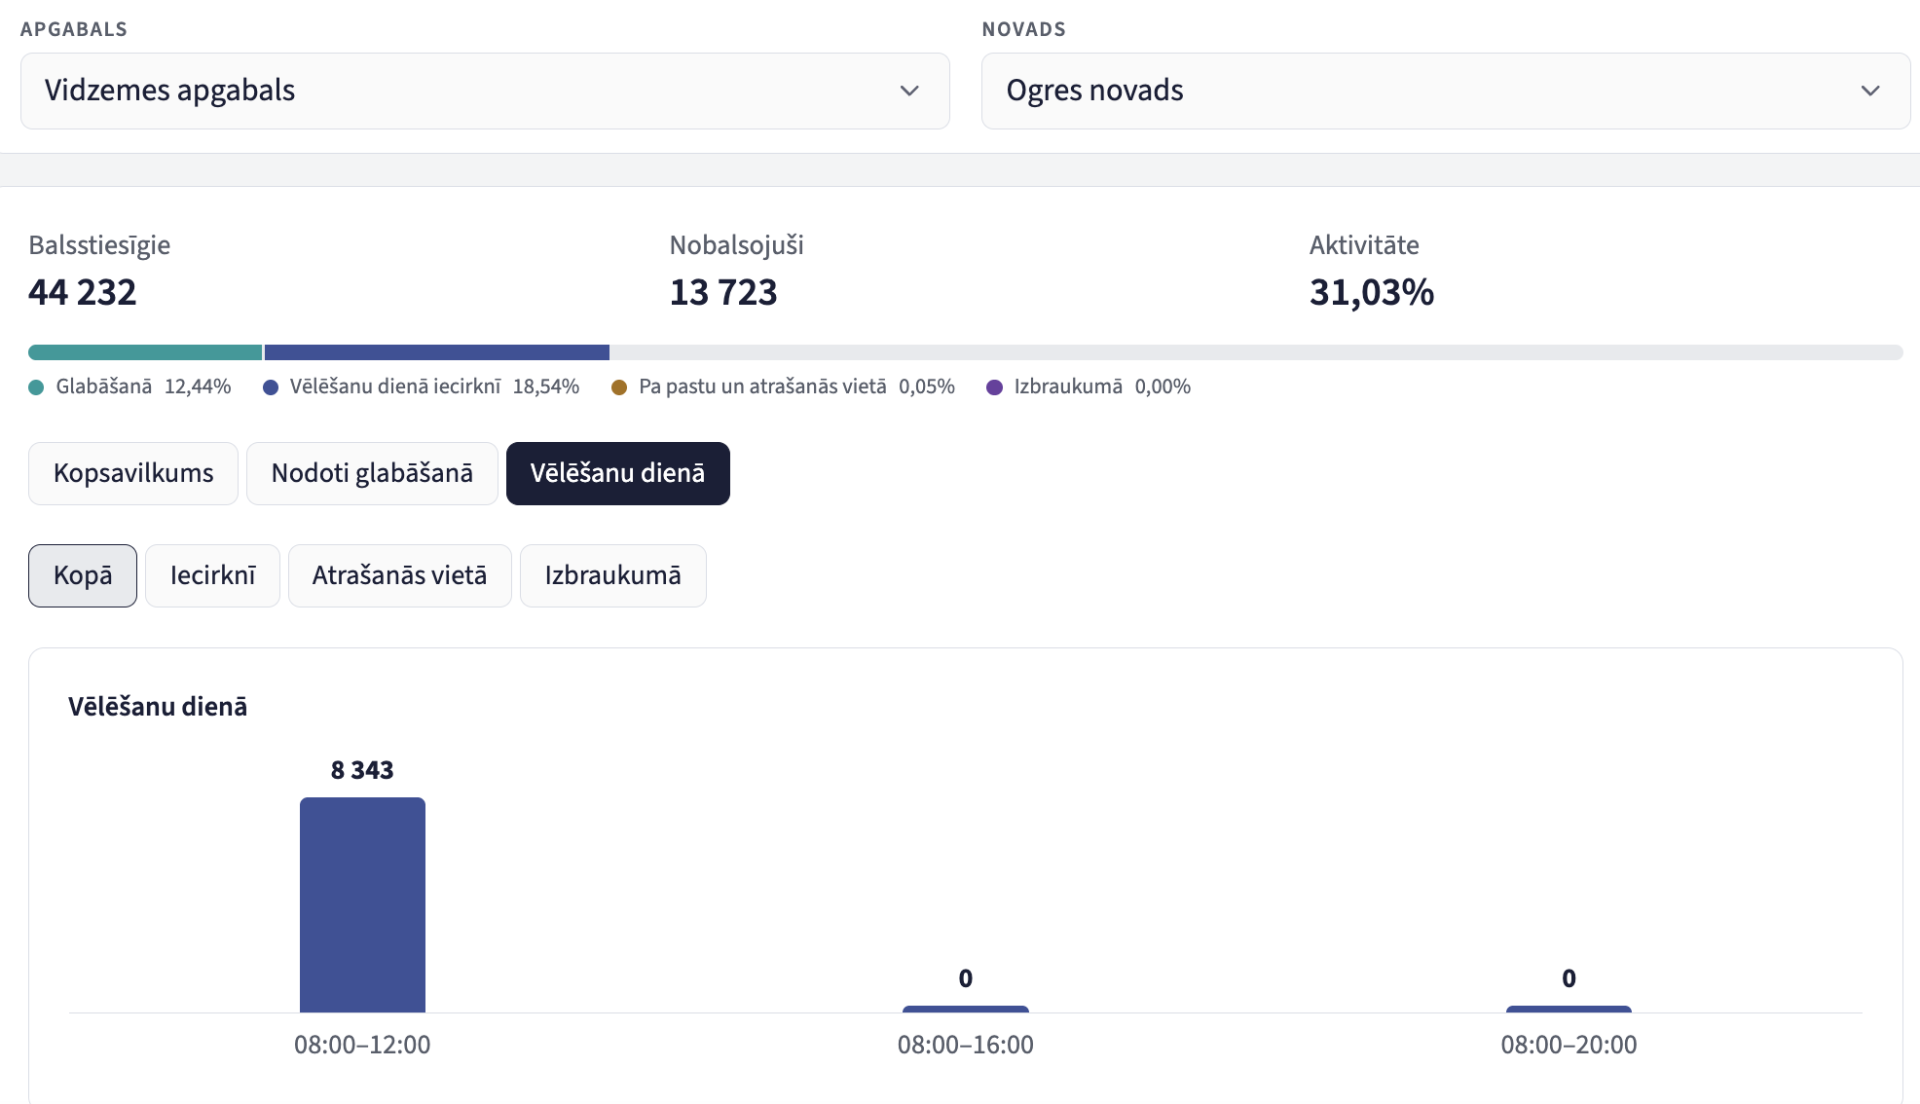This screenshot has width=1920, height=1104.
Task: Open the Apgabals dropdown showing Vidzemes apgabals
Action: pyautogui.click(x=485, y=91)
